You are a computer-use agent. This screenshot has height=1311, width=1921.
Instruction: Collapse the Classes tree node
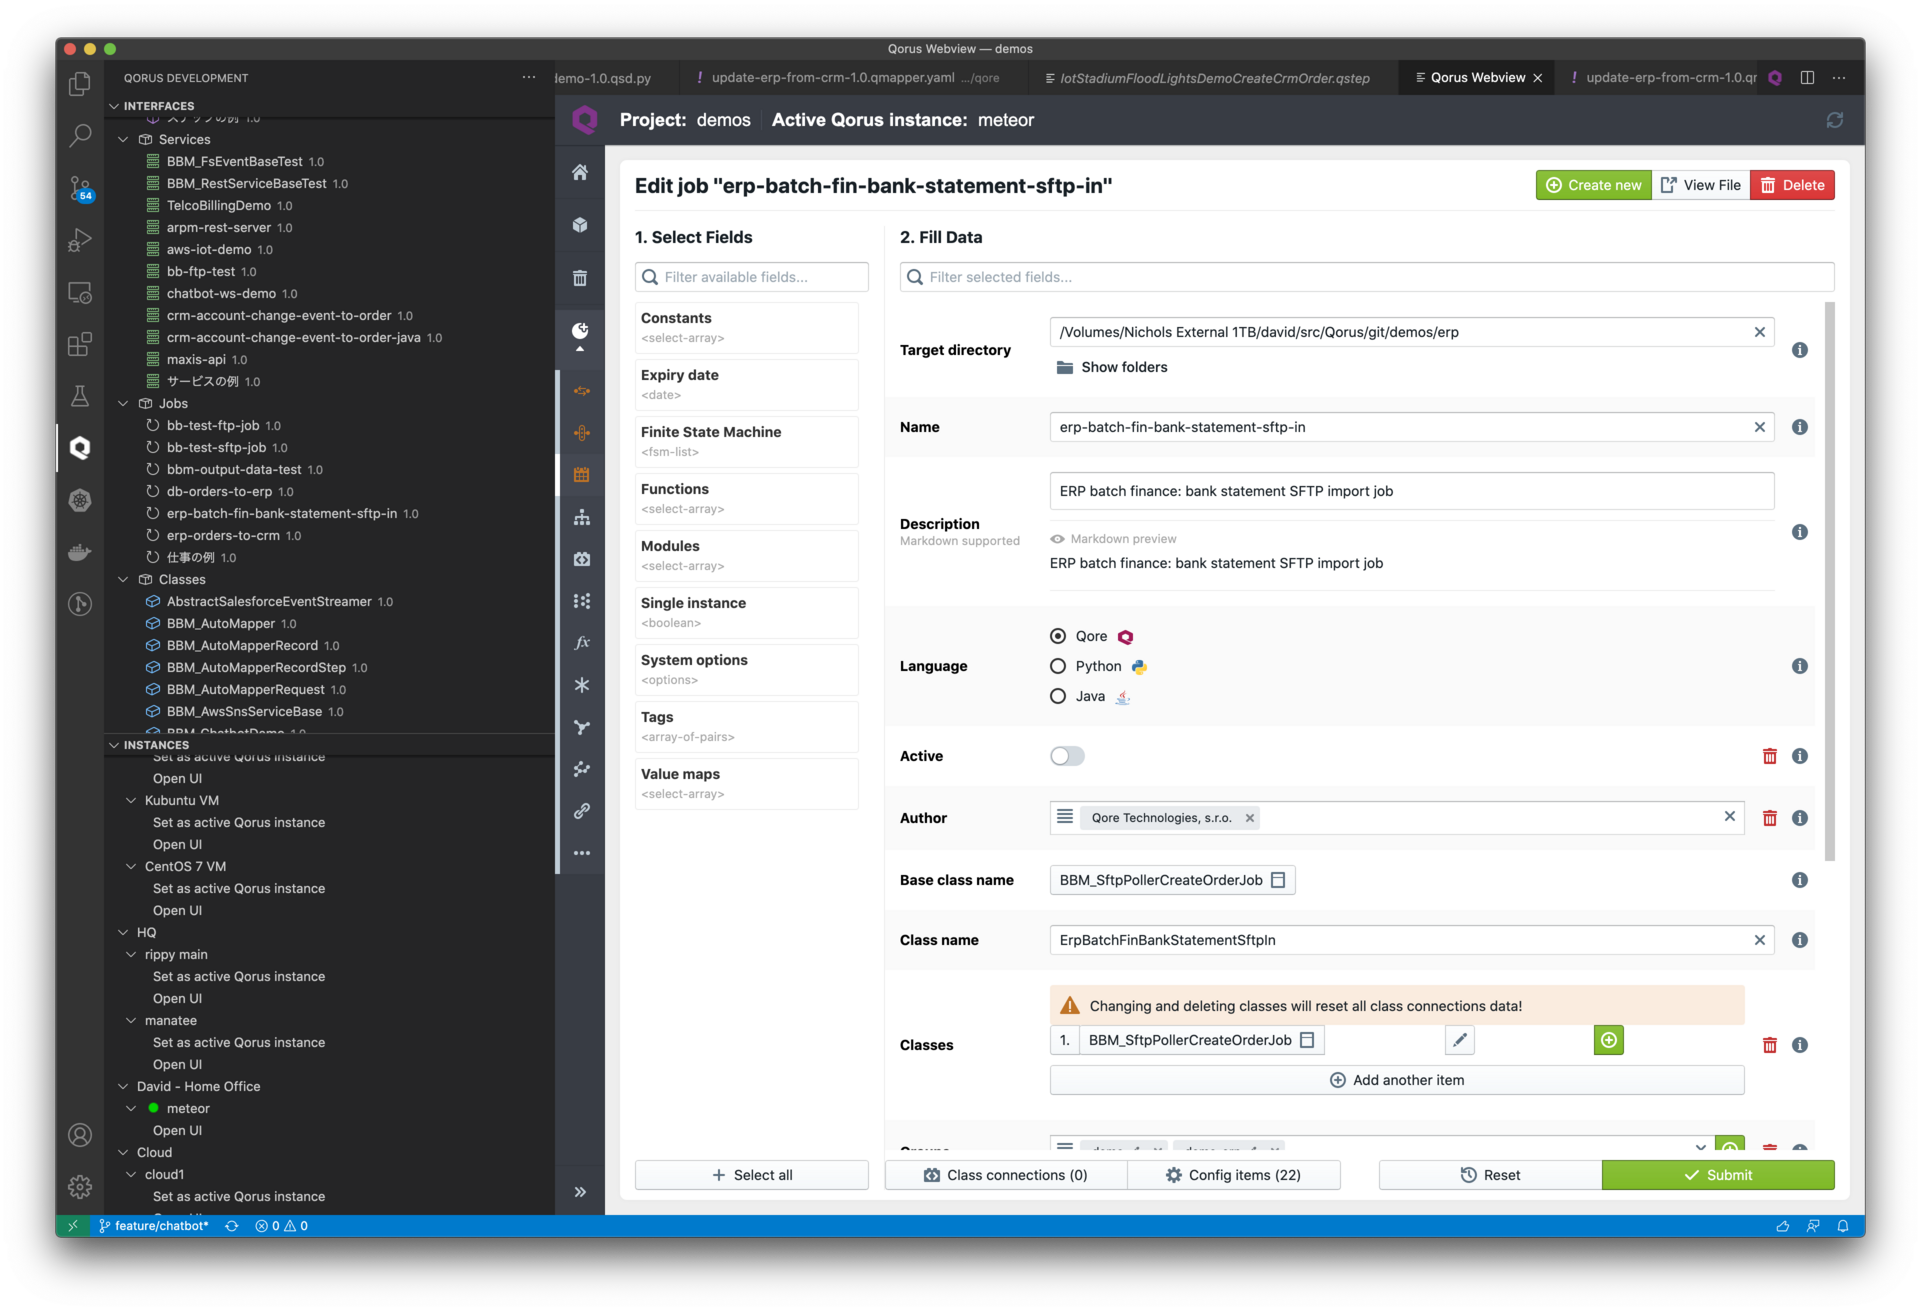coord(124,580)
